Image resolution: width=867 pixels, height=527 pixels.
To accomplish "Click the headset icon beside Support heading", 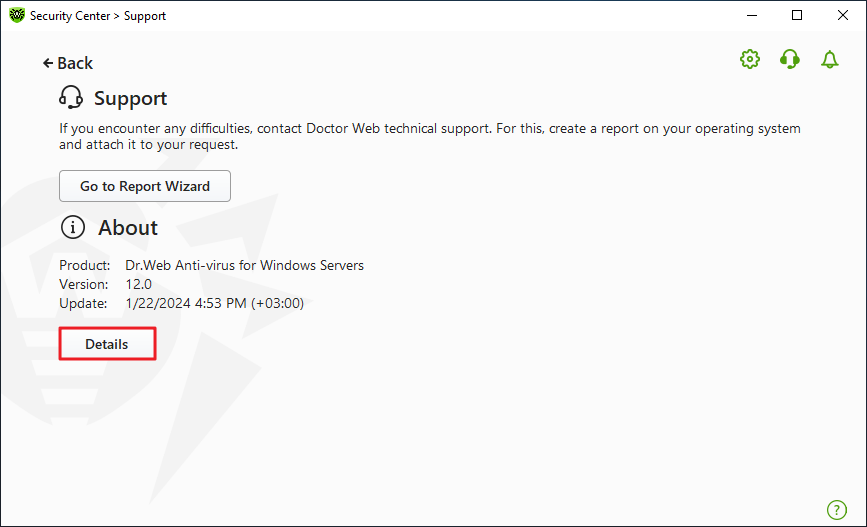I will click(x=71, y=97).
